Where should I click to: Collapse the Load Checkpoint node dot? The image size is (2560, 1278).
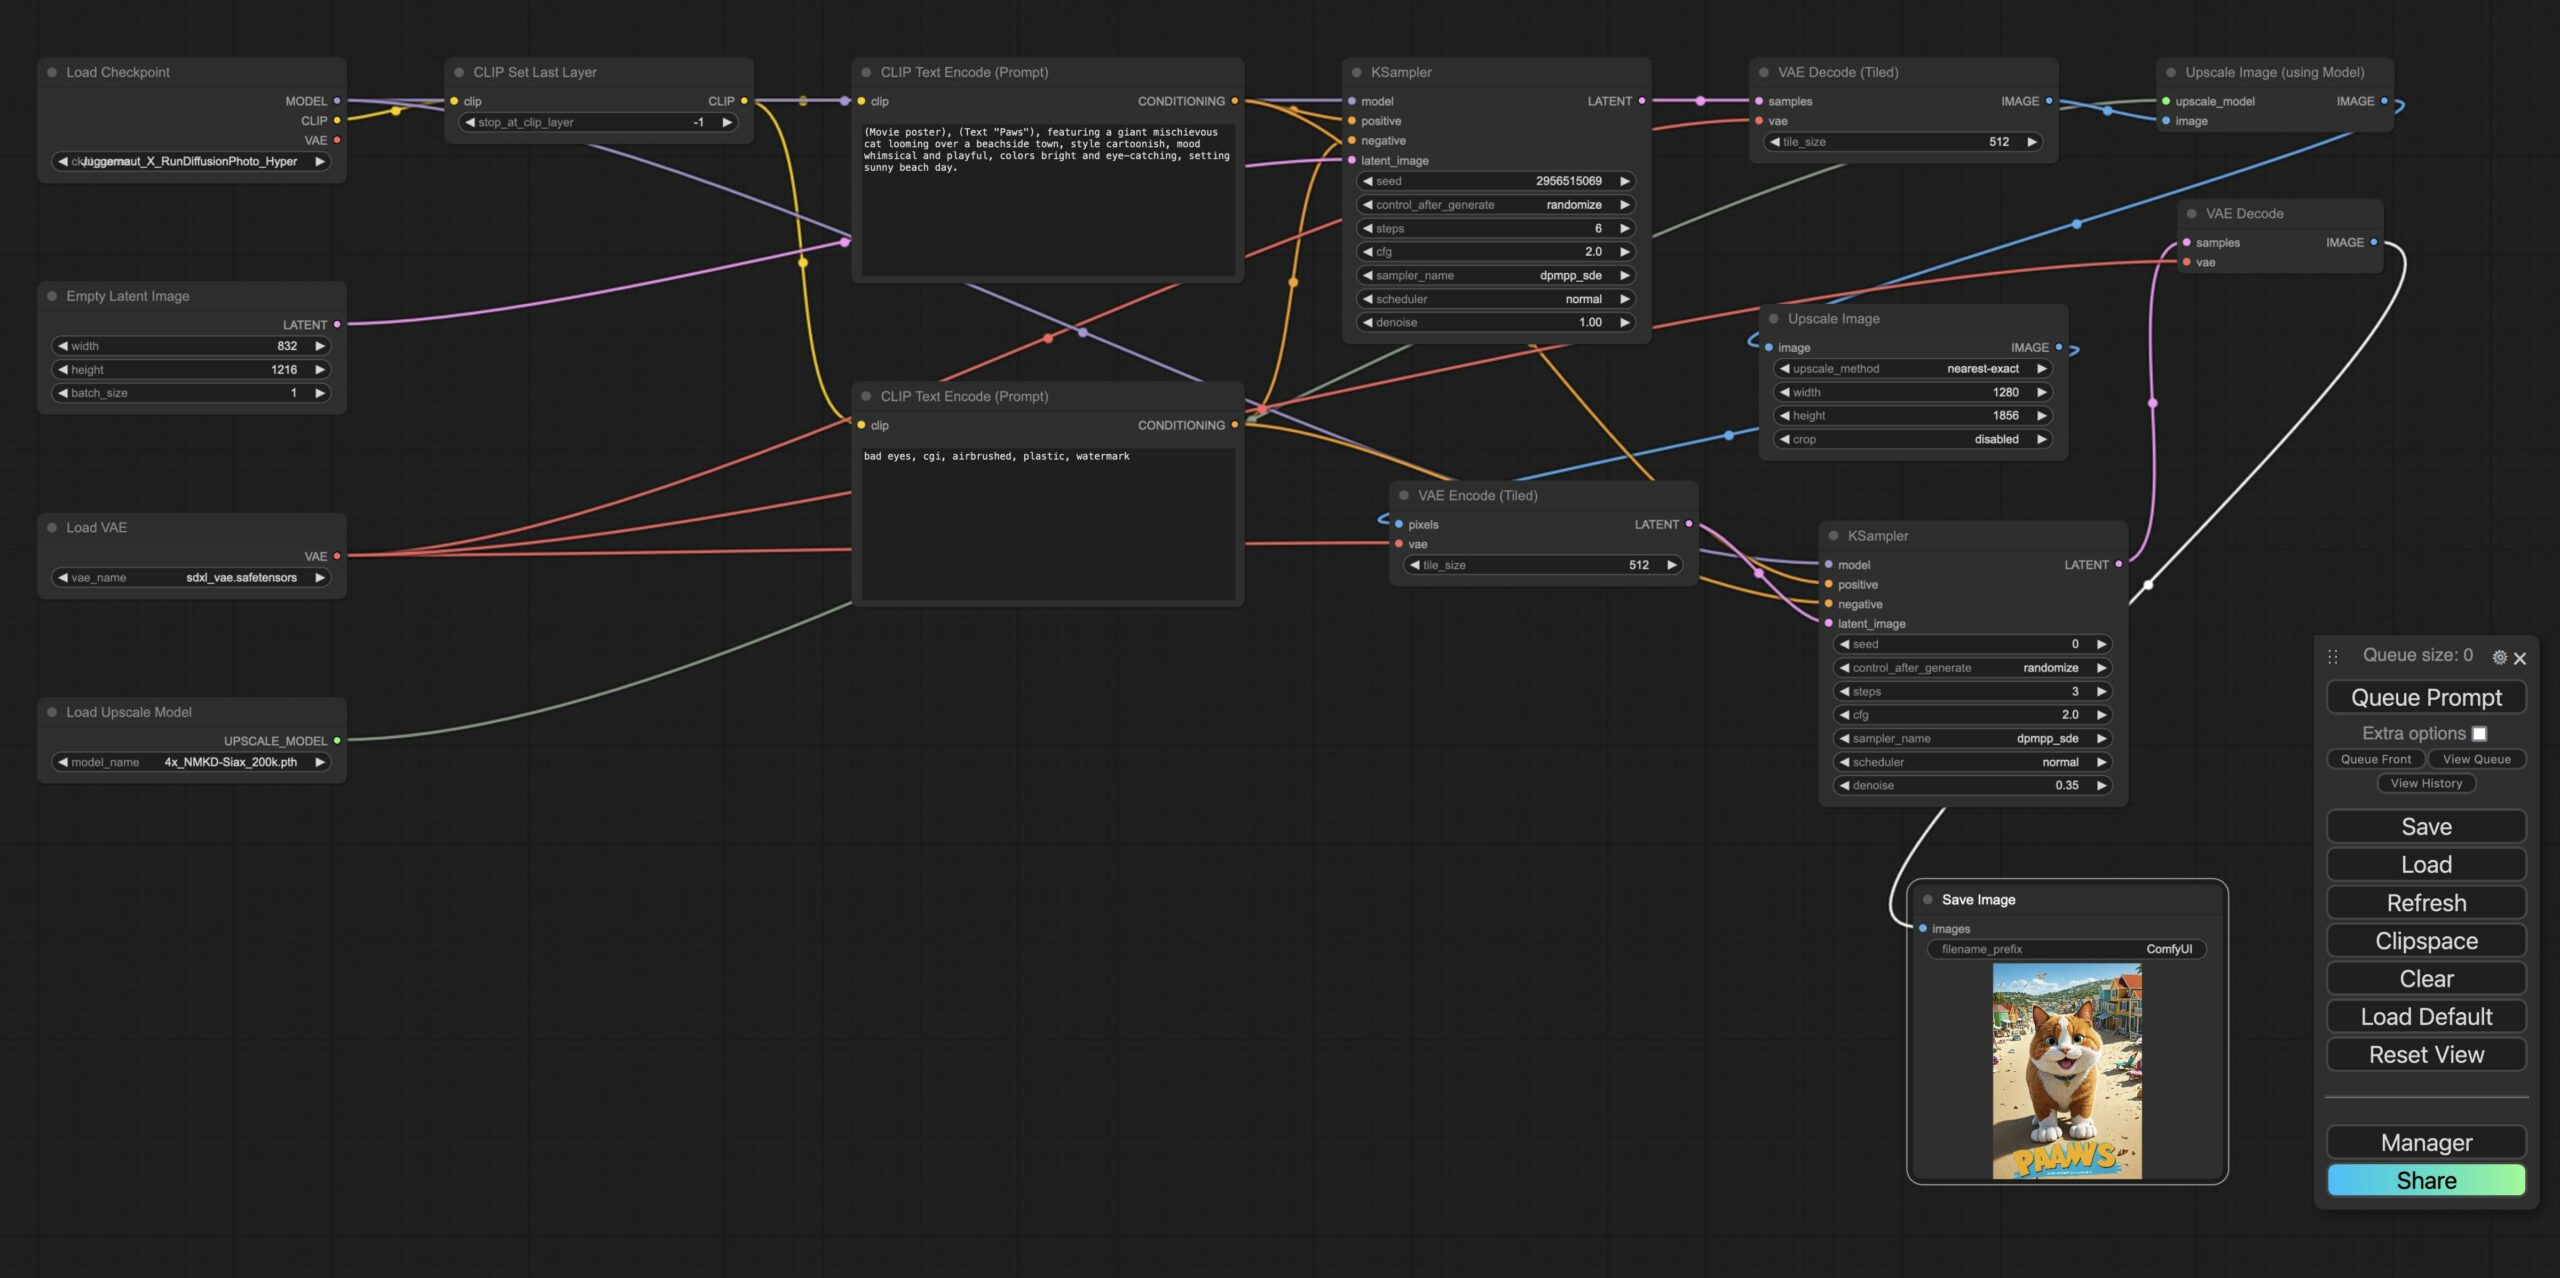[52, 72]
